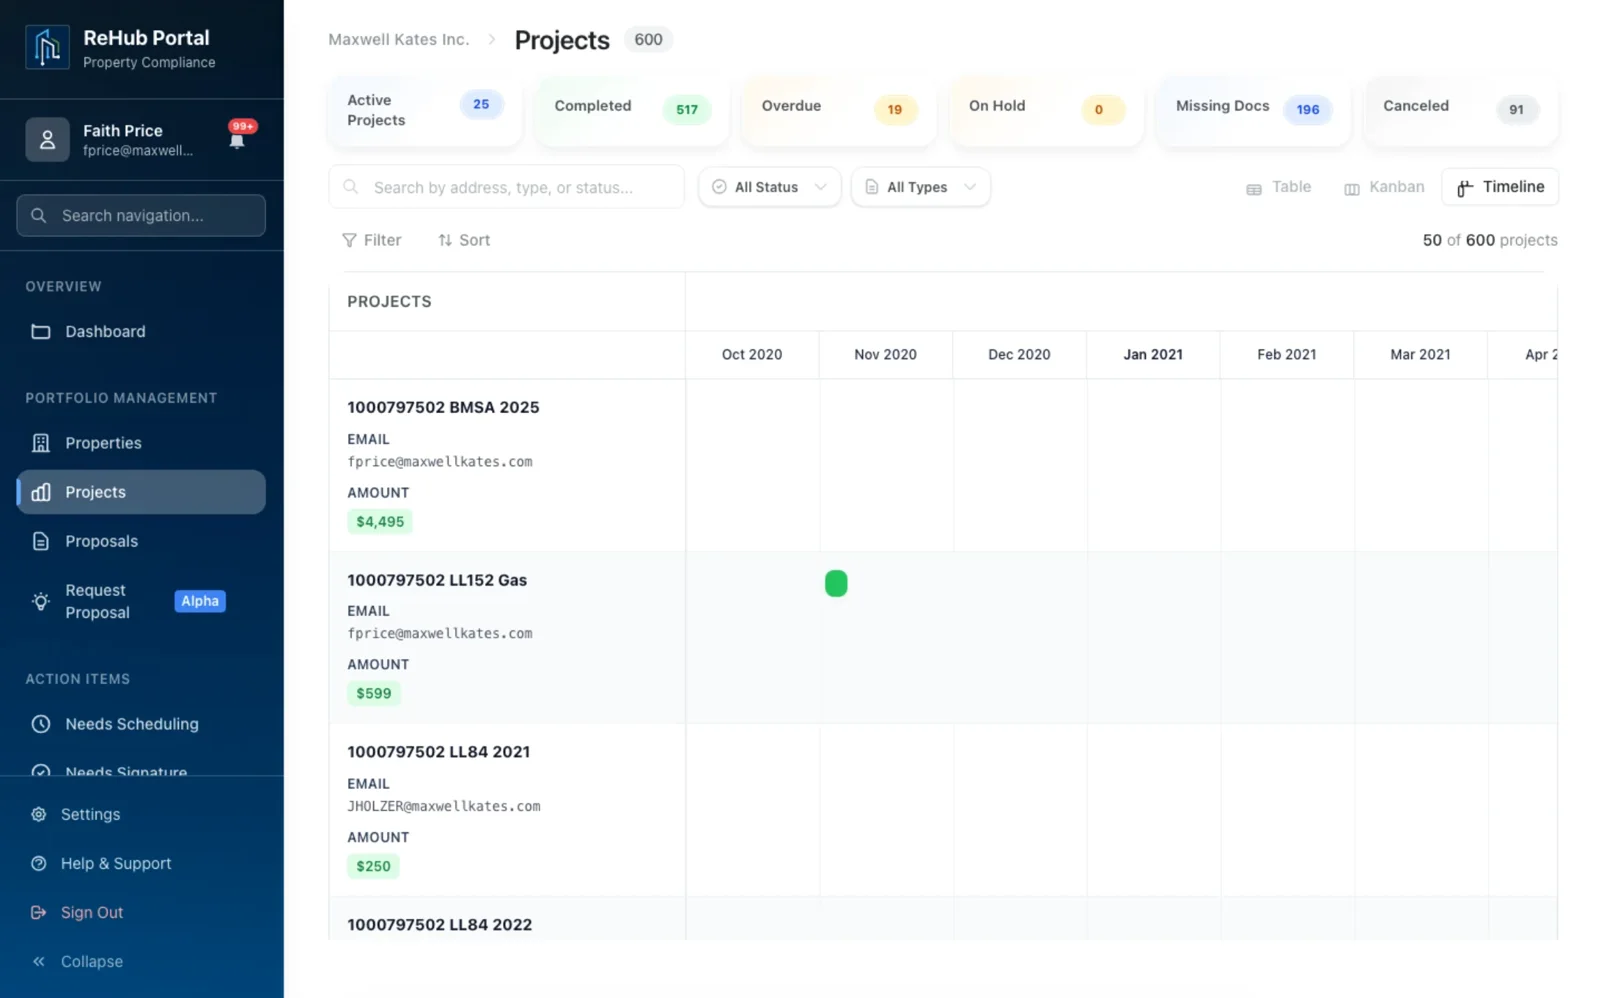Screen dimensions: 1600x998
Task: Click the Maxwell Kates Inc. breadcrumb
Action: point(398,40)
